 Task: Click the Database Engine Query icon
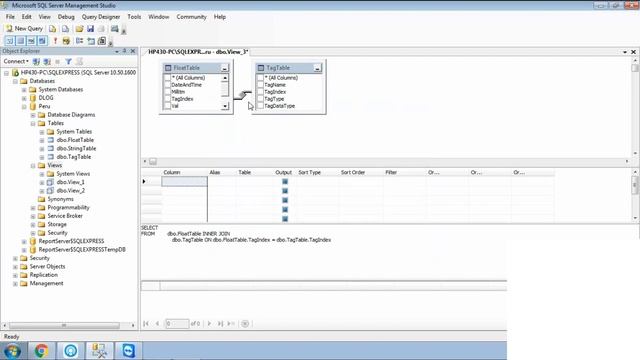(52, 29)
